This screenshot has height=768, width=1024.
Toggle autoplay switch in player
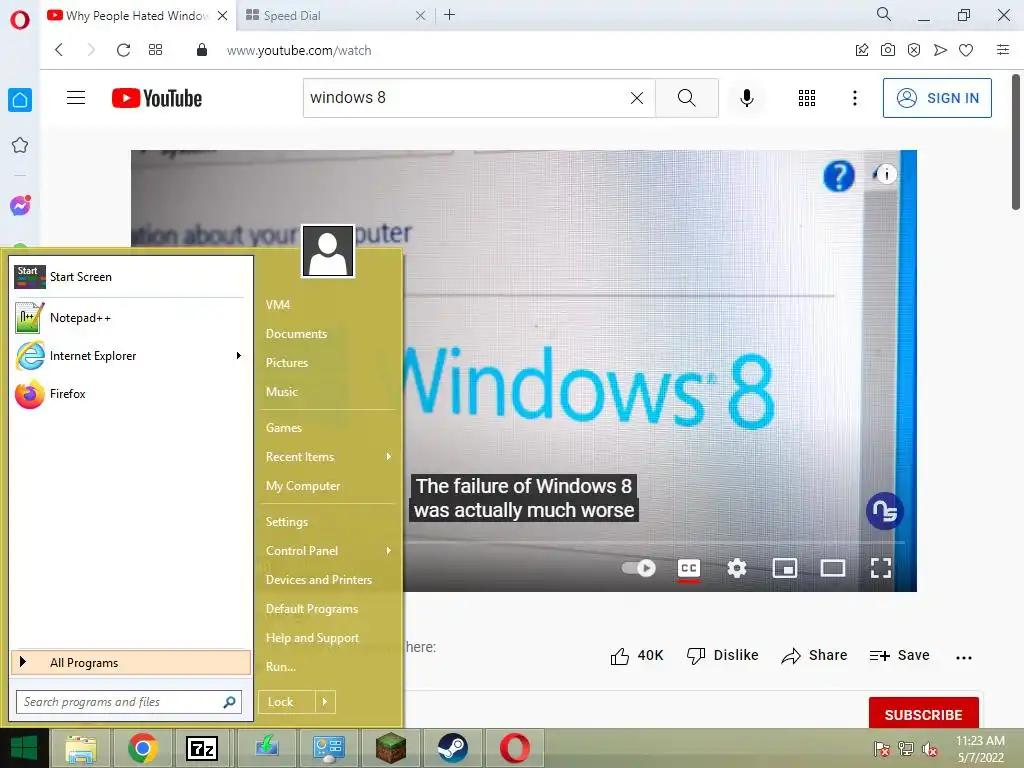[x=638, y=568]
